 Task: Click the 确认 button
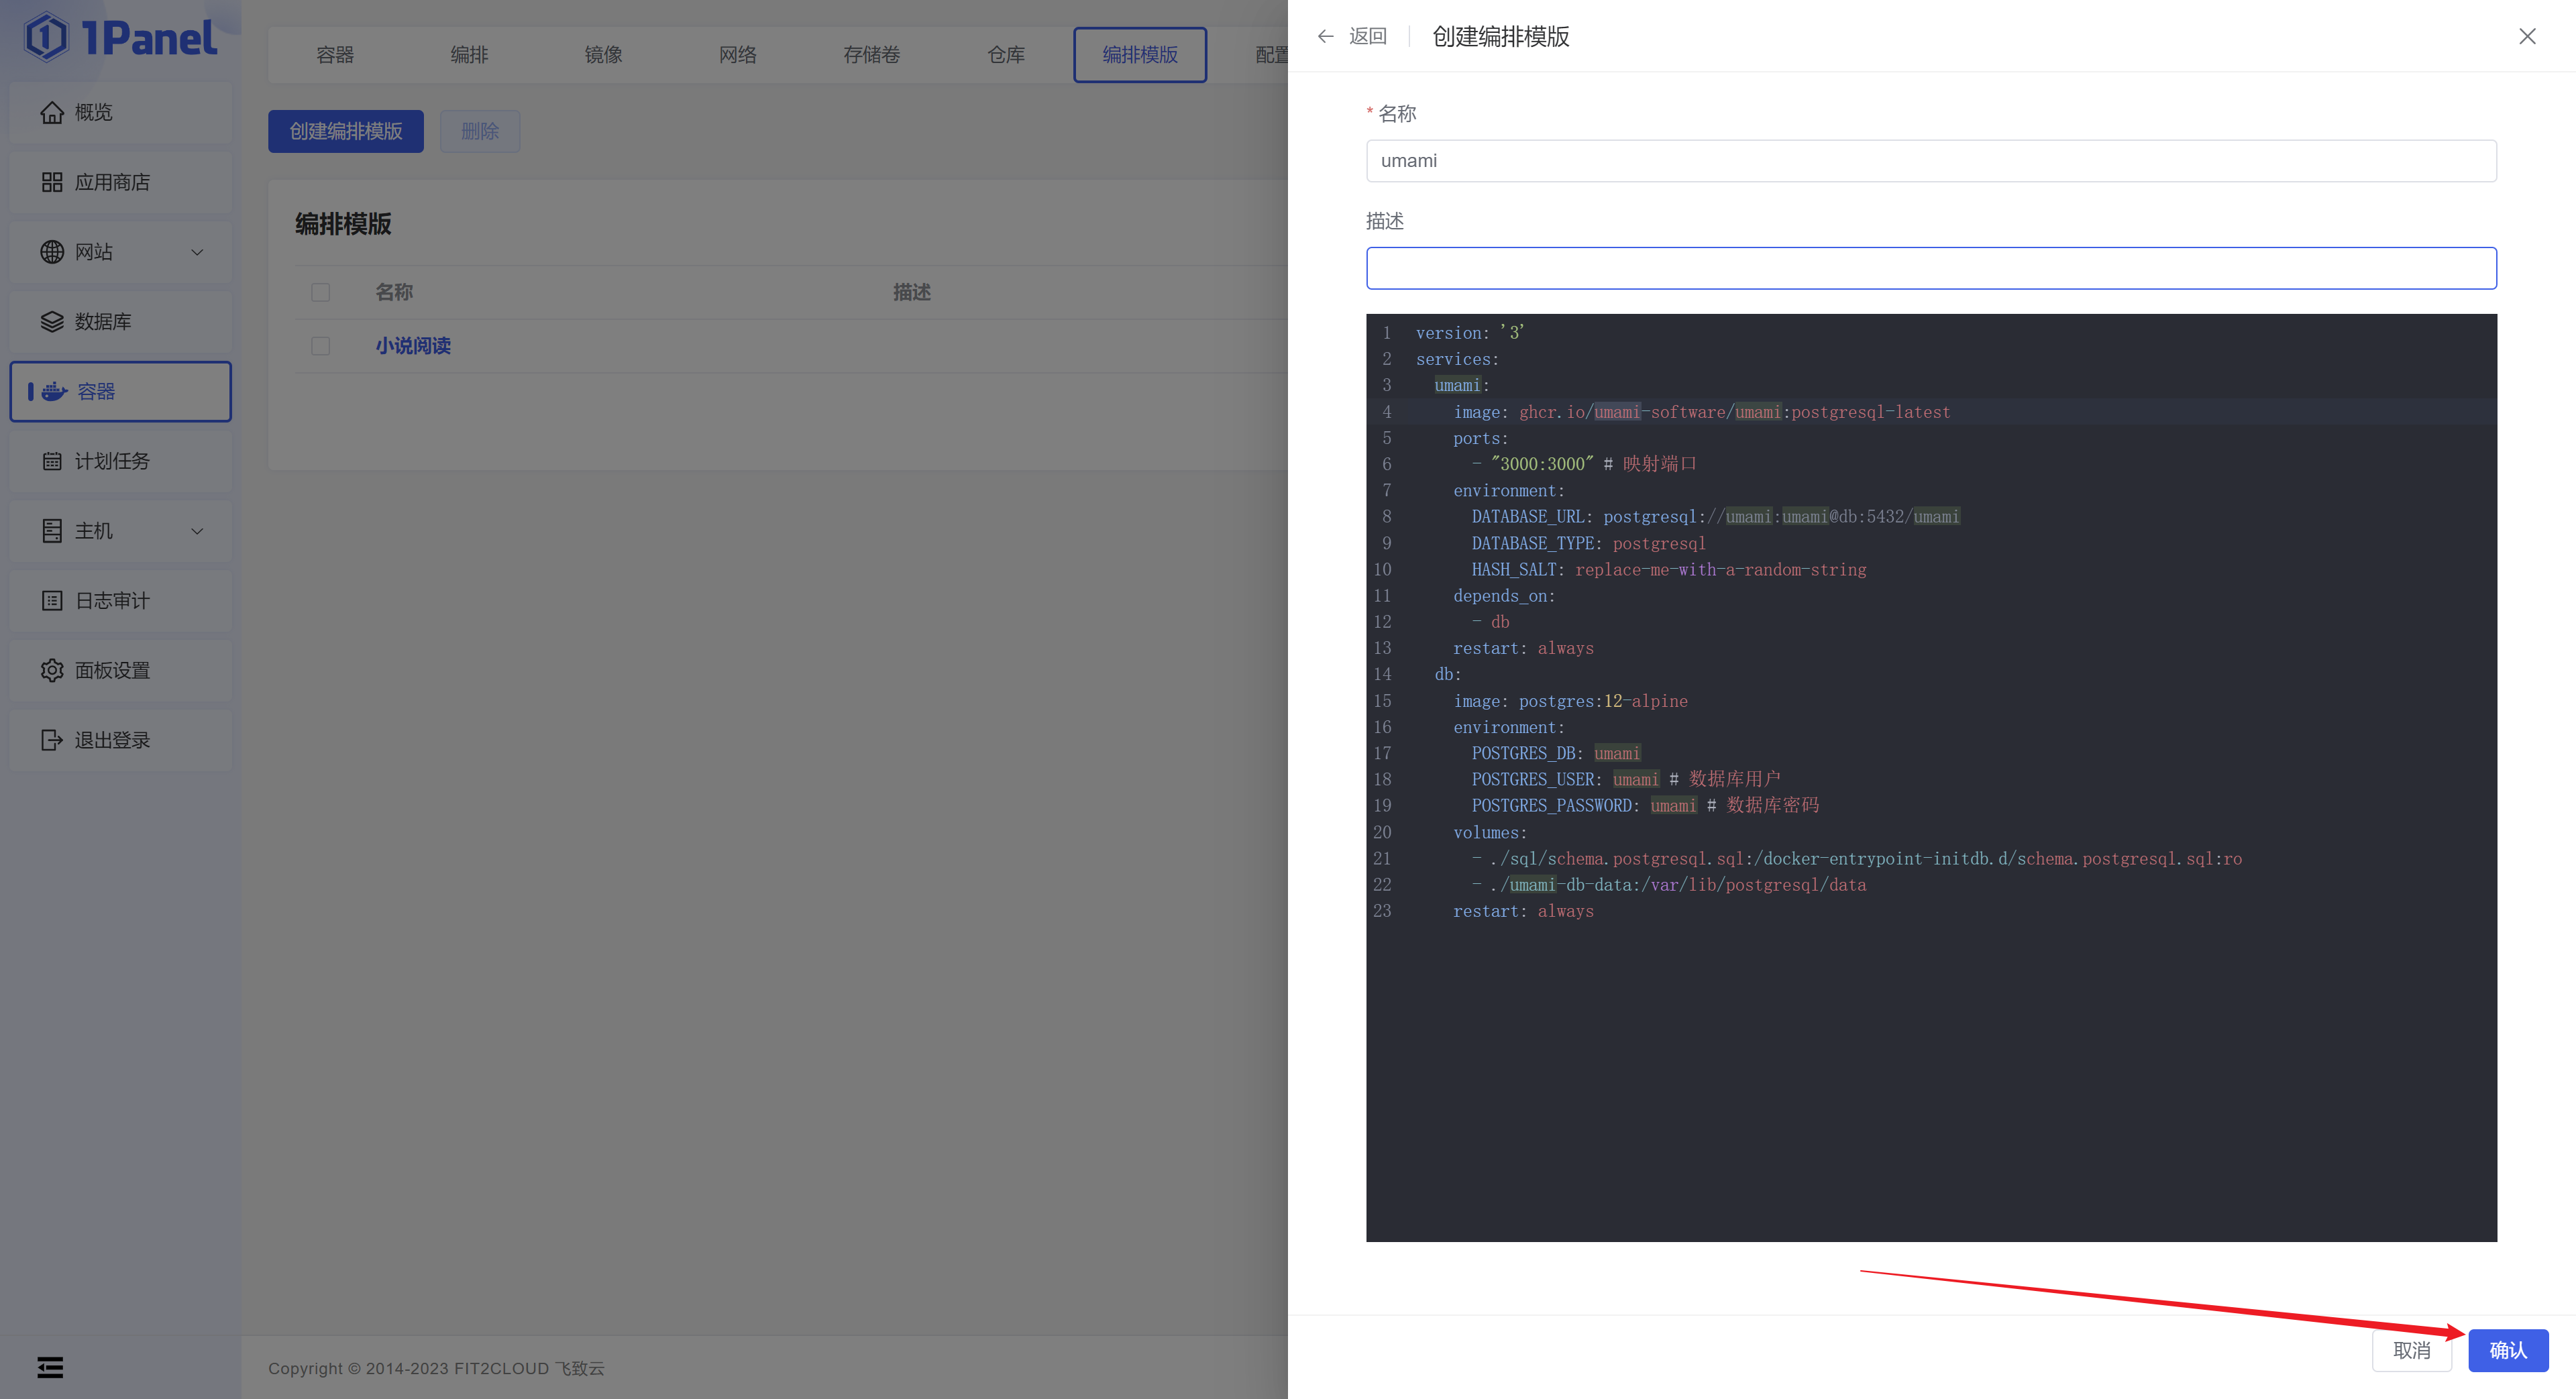pos(2507,1350)
